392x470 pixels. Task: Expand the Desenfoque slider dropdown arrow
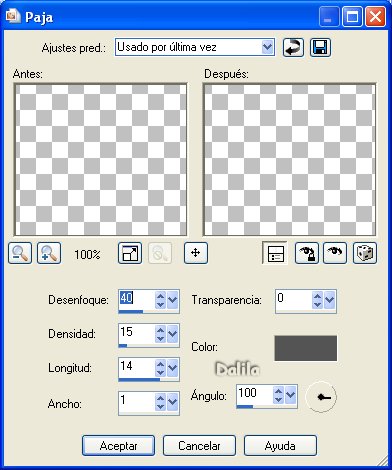coord(172,300)
